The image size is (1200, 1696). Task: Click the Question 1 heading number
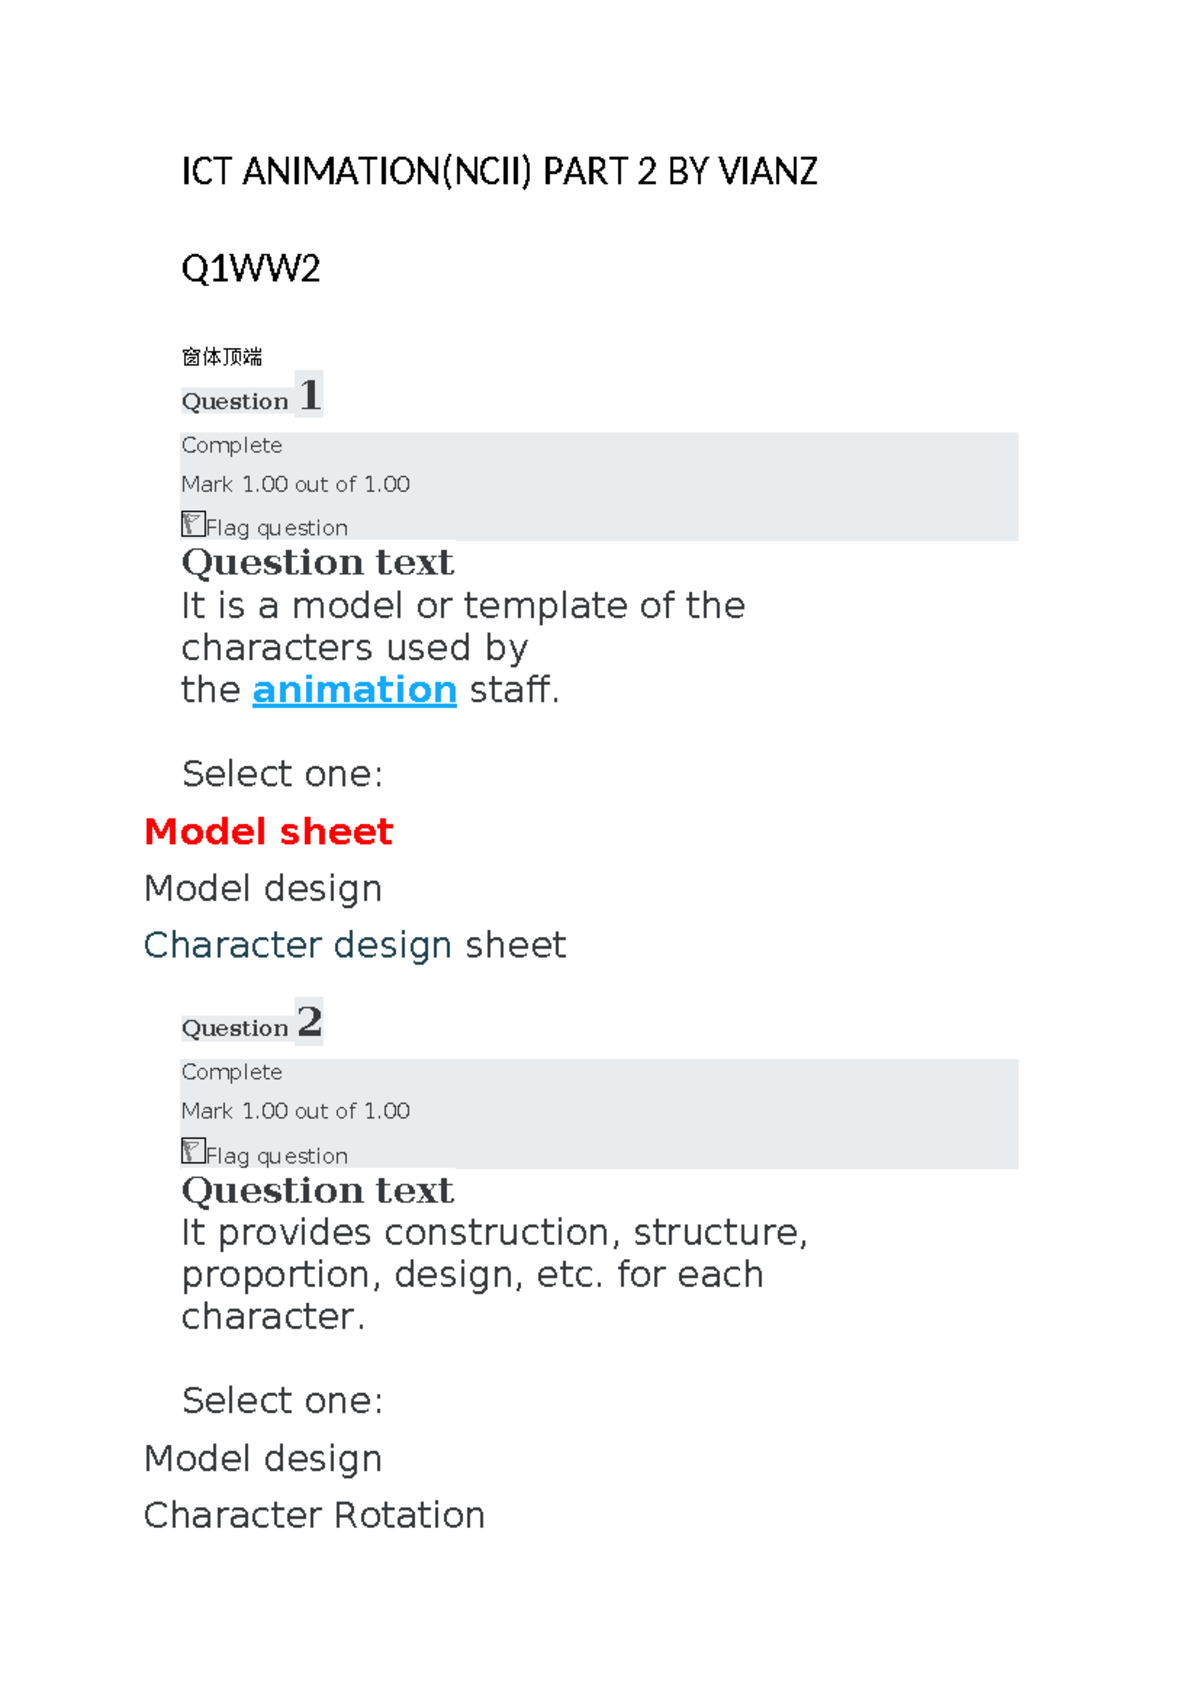pos(309,394)
